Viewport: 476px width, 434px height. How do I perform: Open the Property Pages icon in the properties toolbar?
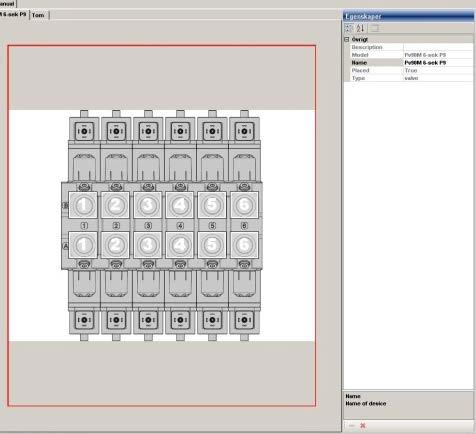click(x=375, y=28)
